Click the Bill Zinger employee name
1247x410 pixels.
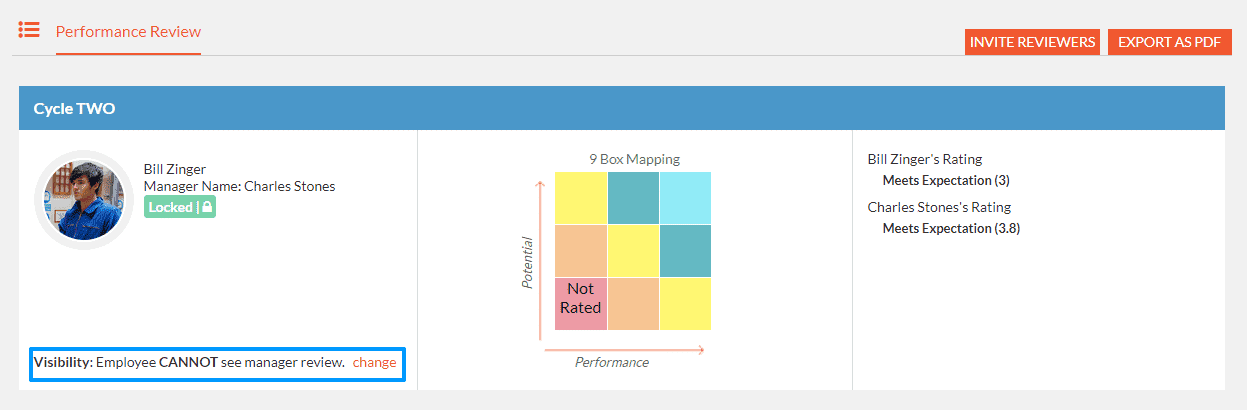(x=175, y=169)
